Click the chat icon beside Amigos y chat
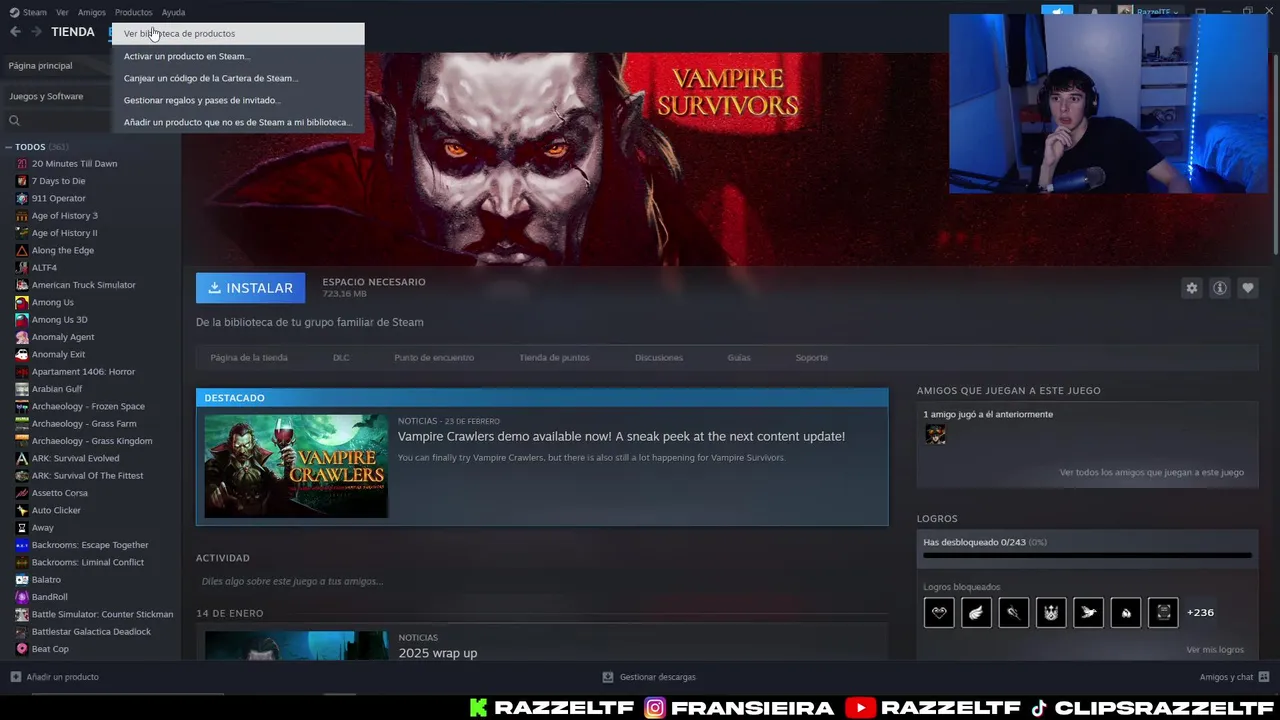Viewport: 1280px width, 720px height. 1264,677
